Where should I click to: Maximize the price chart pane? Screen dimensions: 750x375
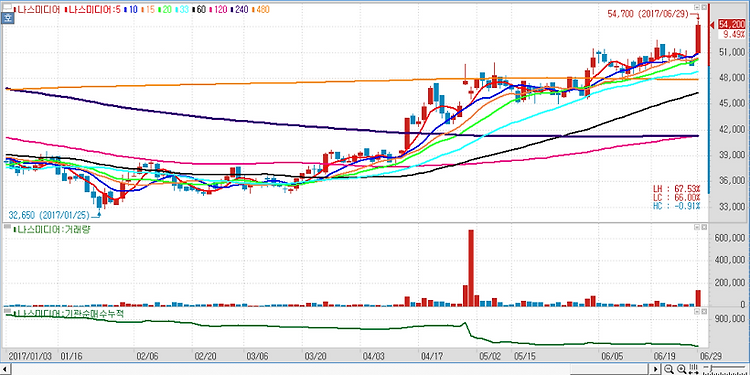tap(704, 7)
